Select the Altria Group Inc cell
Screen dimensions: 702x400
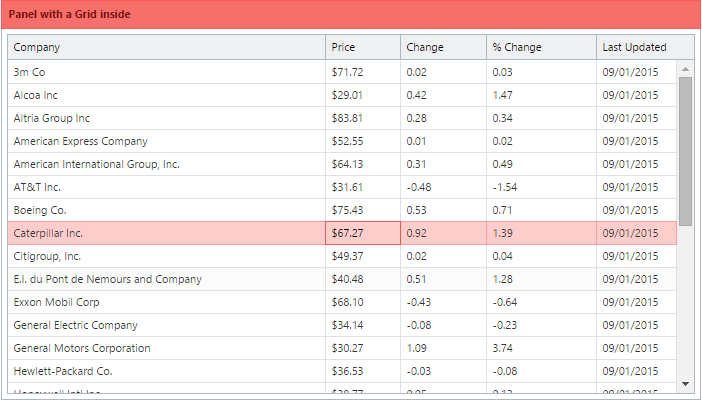167,118
